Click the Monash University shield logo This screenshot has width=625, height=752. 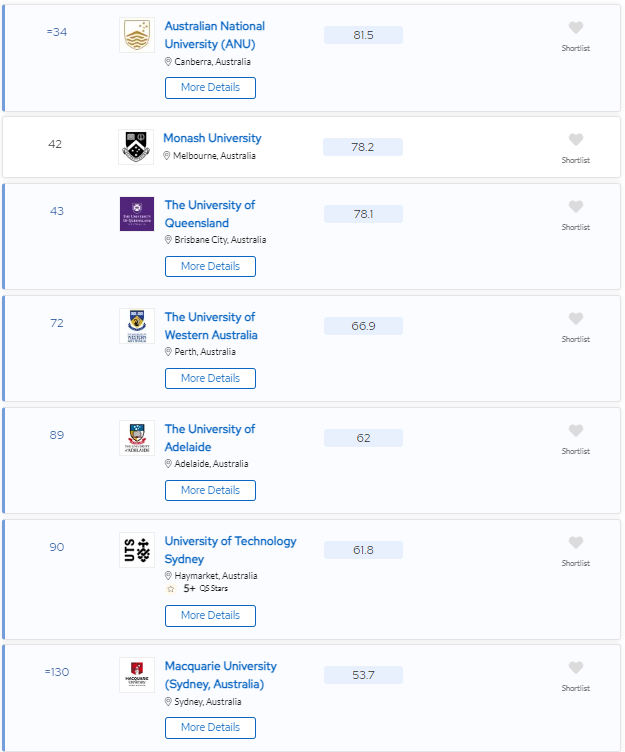[136, 147]
